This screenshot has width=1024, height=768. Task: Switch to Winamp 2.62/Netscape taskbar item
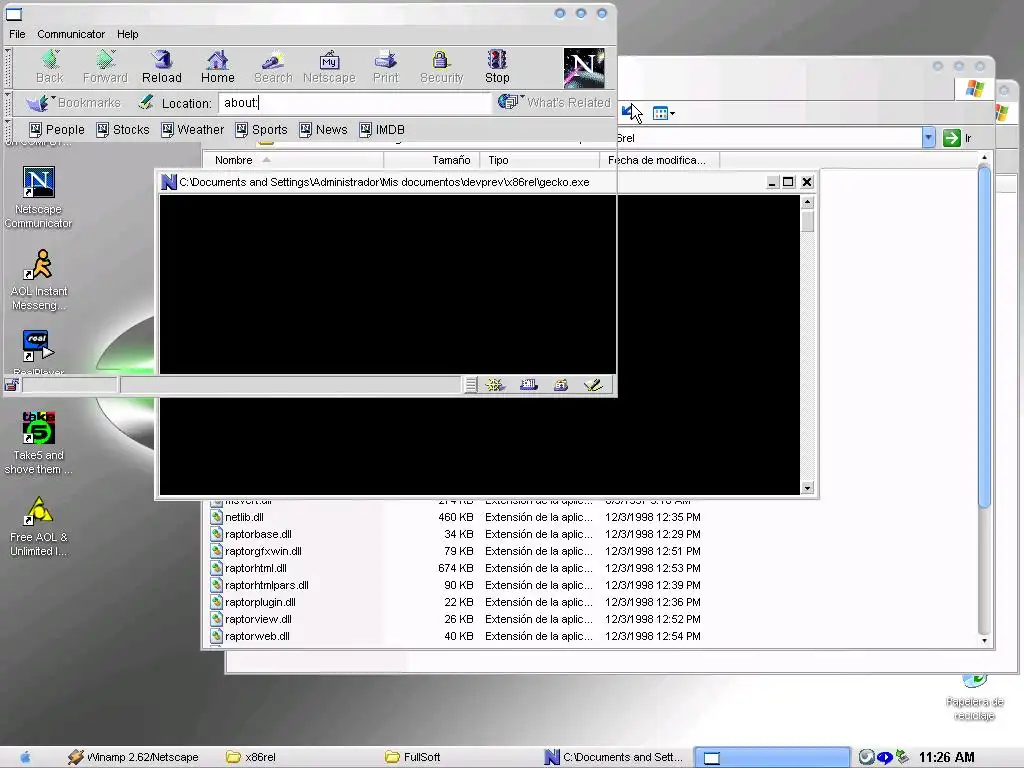(134, 757)
